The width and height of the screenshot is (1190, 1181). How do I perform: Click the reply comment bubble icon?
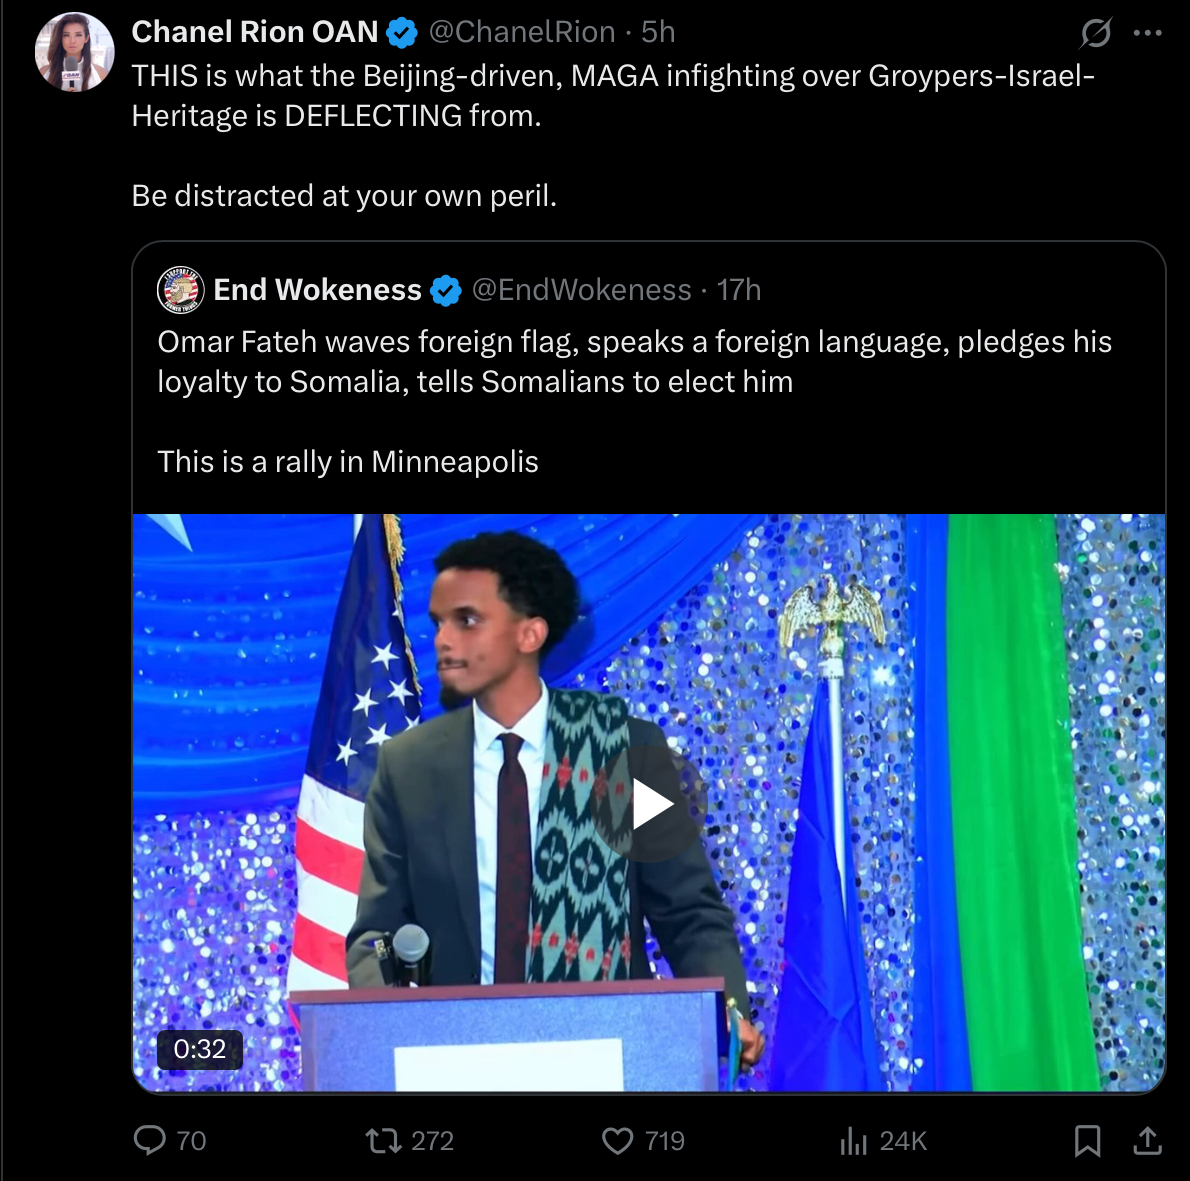click(150, 1140)
